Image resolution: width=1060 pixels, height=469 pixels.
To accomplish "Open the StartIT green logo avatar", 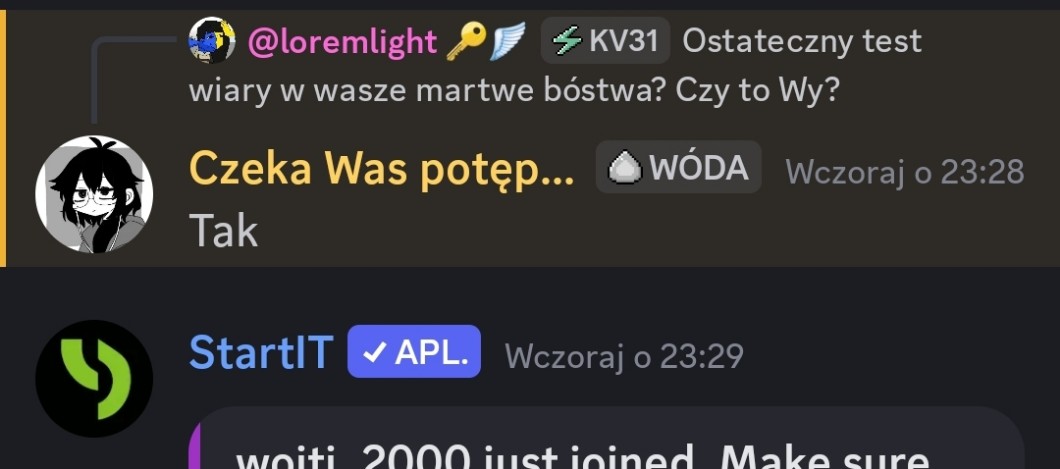I will pyautogui.click(x=94, y=379).
